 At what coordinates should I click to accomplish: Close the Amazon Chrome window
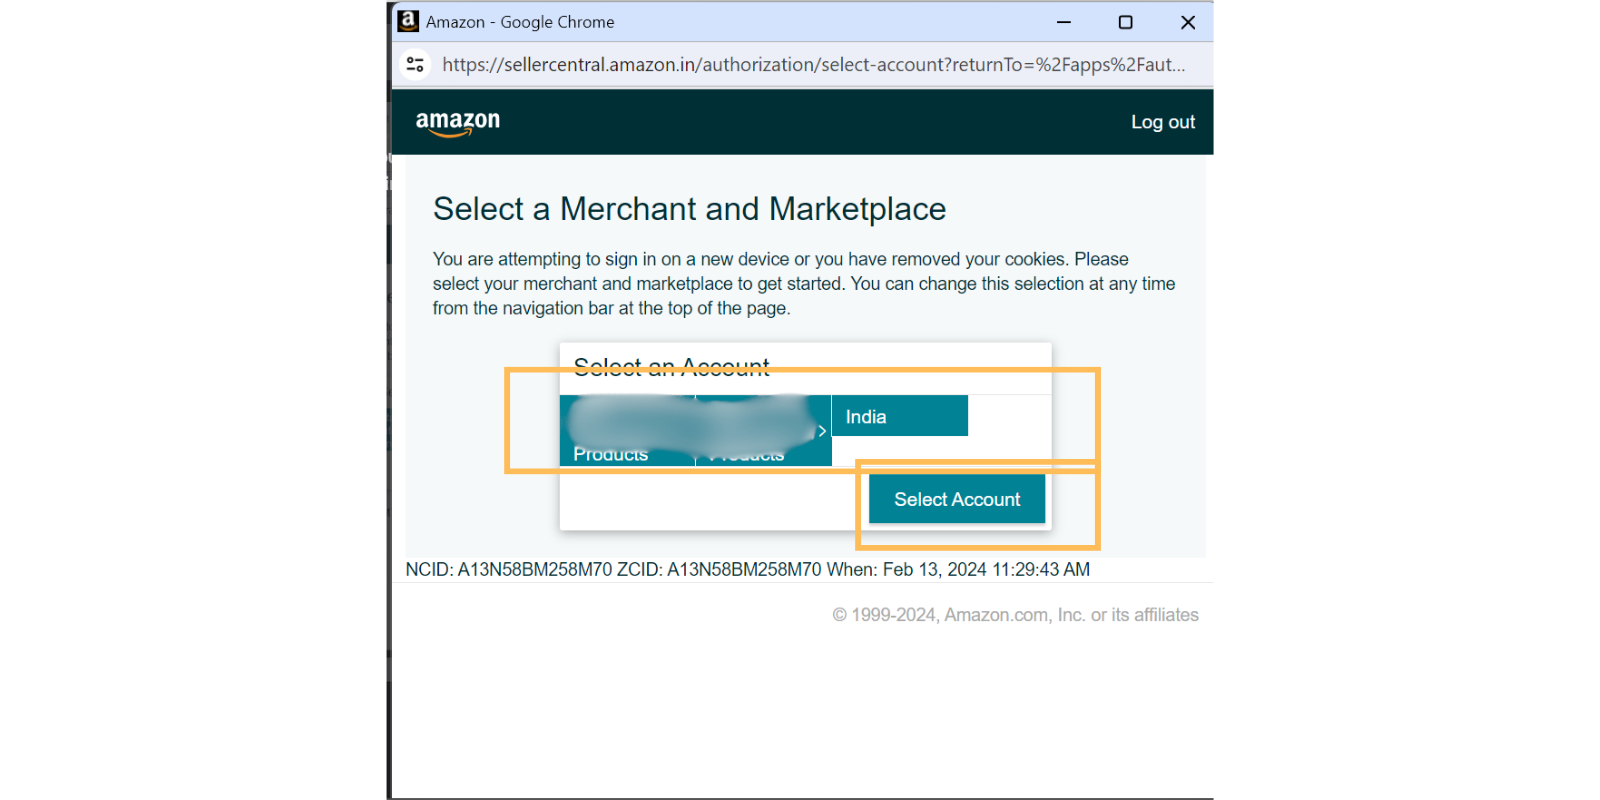(x=1188, y=22)
